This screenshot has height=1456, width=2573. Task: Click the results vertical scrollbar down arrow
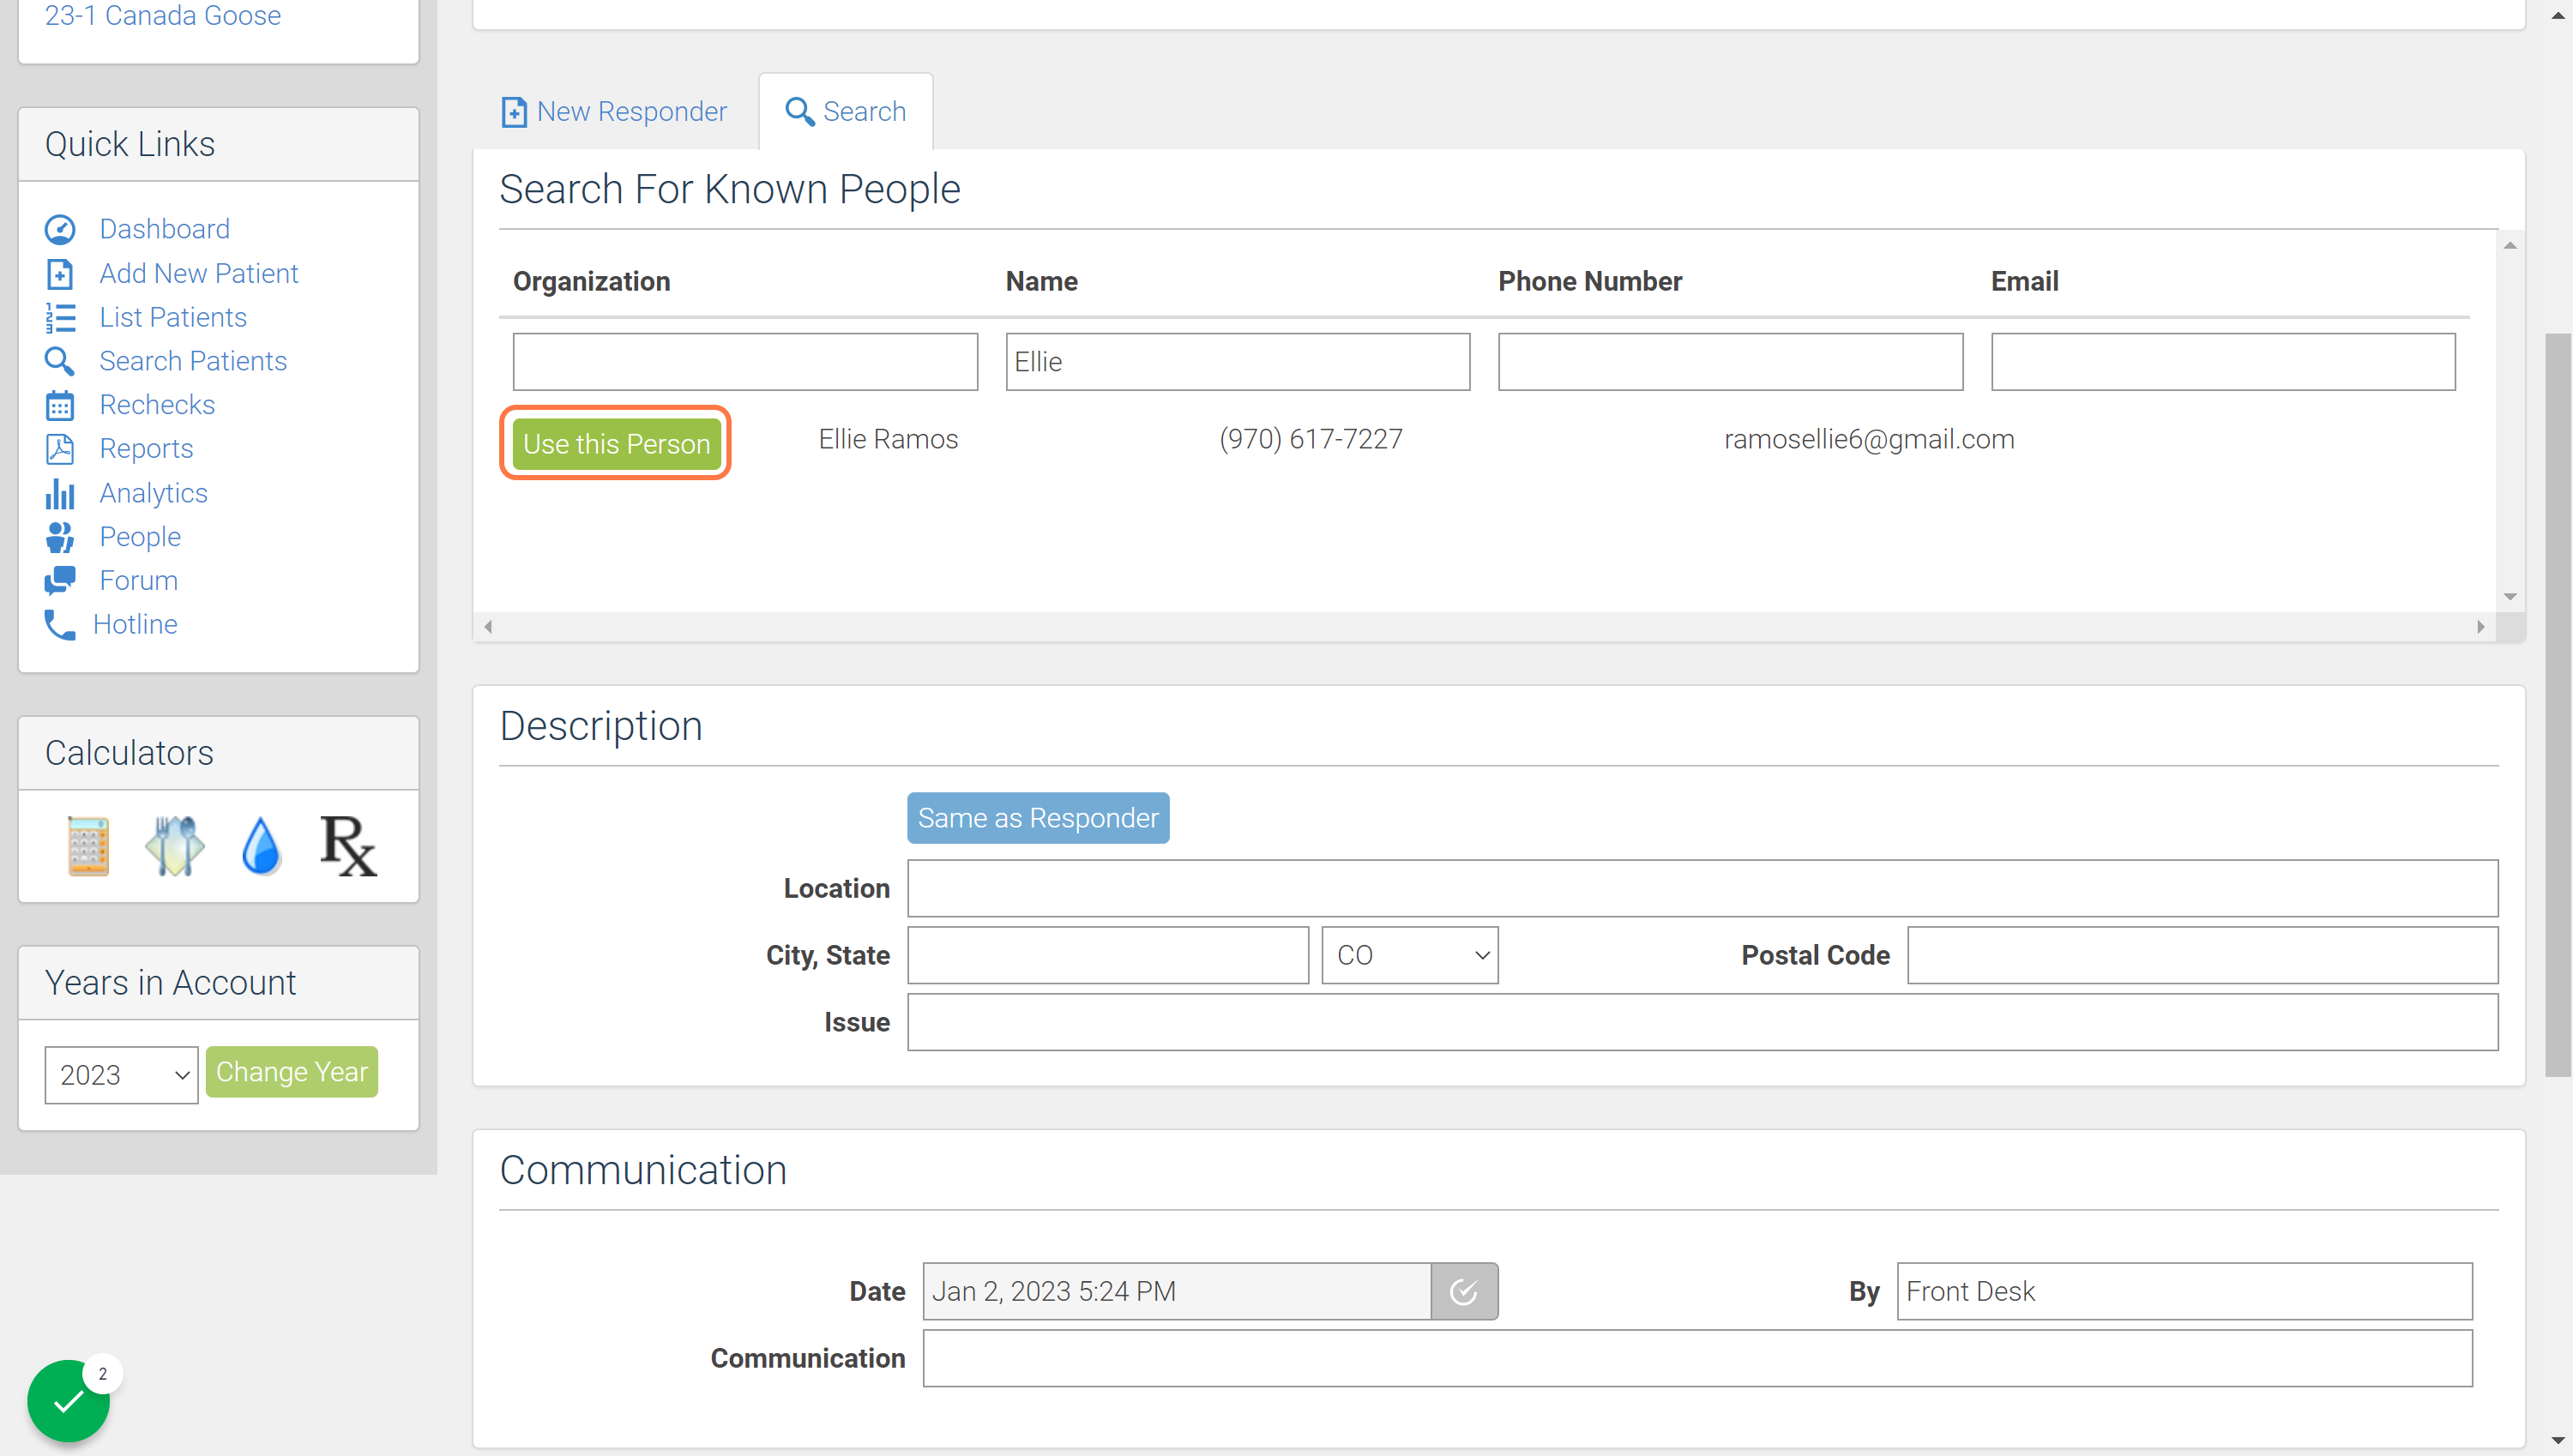2510,597
